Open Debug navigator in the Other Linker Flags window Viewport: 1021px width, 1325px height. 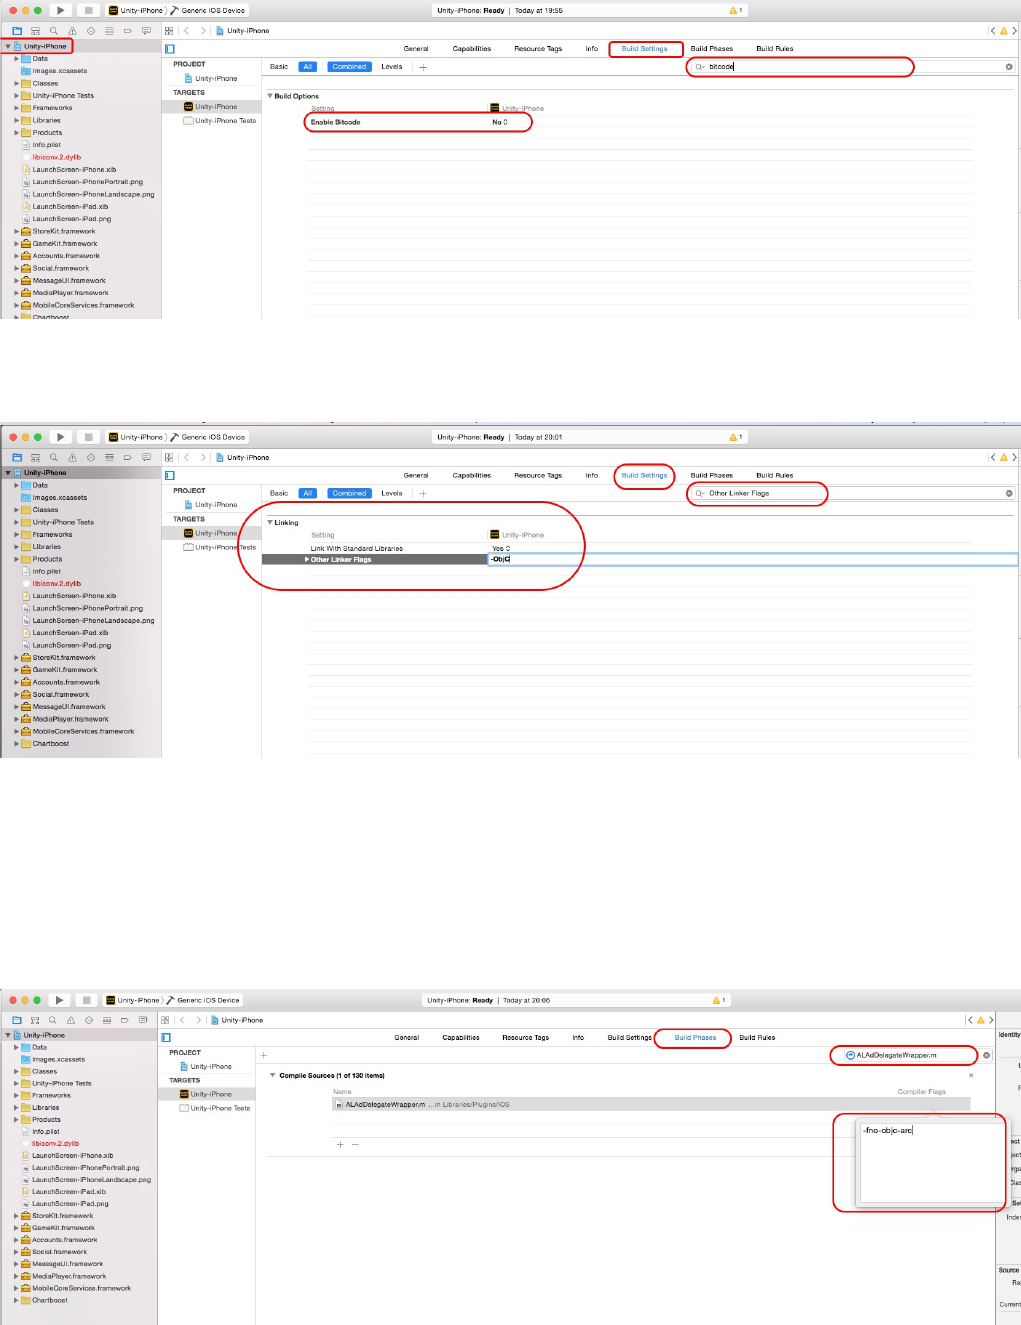pos(109,457)
